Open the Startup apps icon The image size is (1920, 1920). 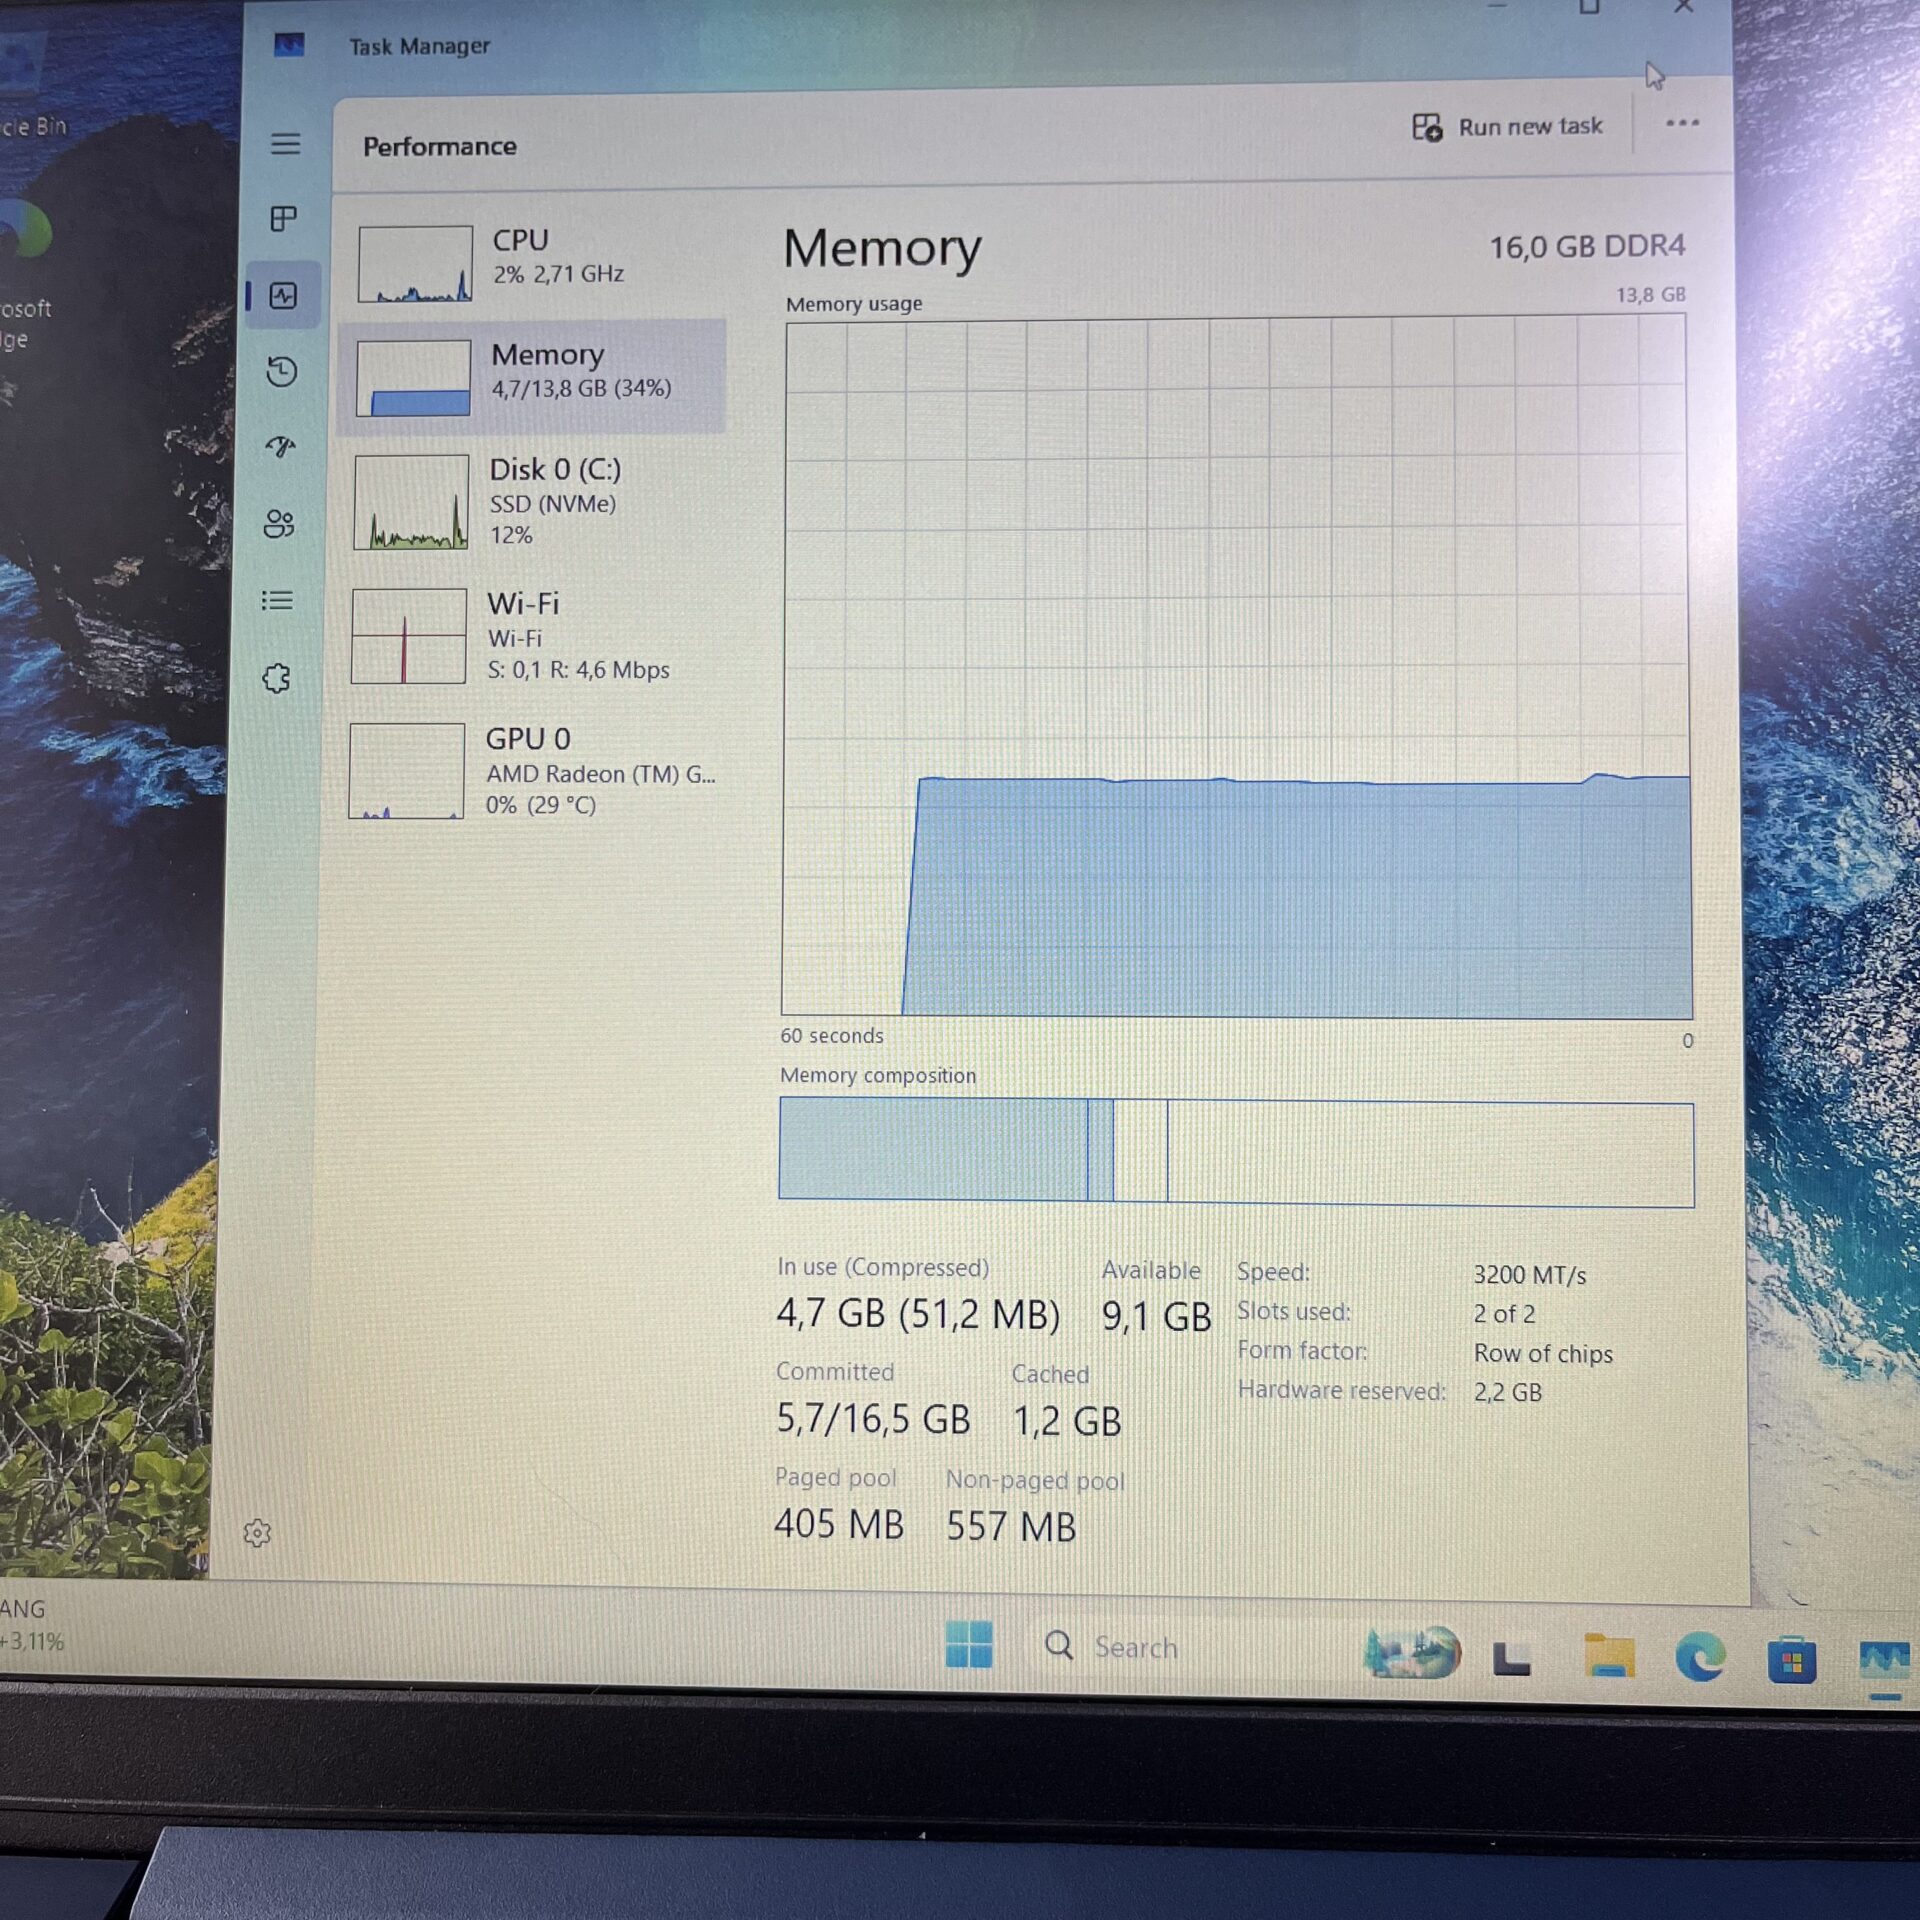[281, 447]
